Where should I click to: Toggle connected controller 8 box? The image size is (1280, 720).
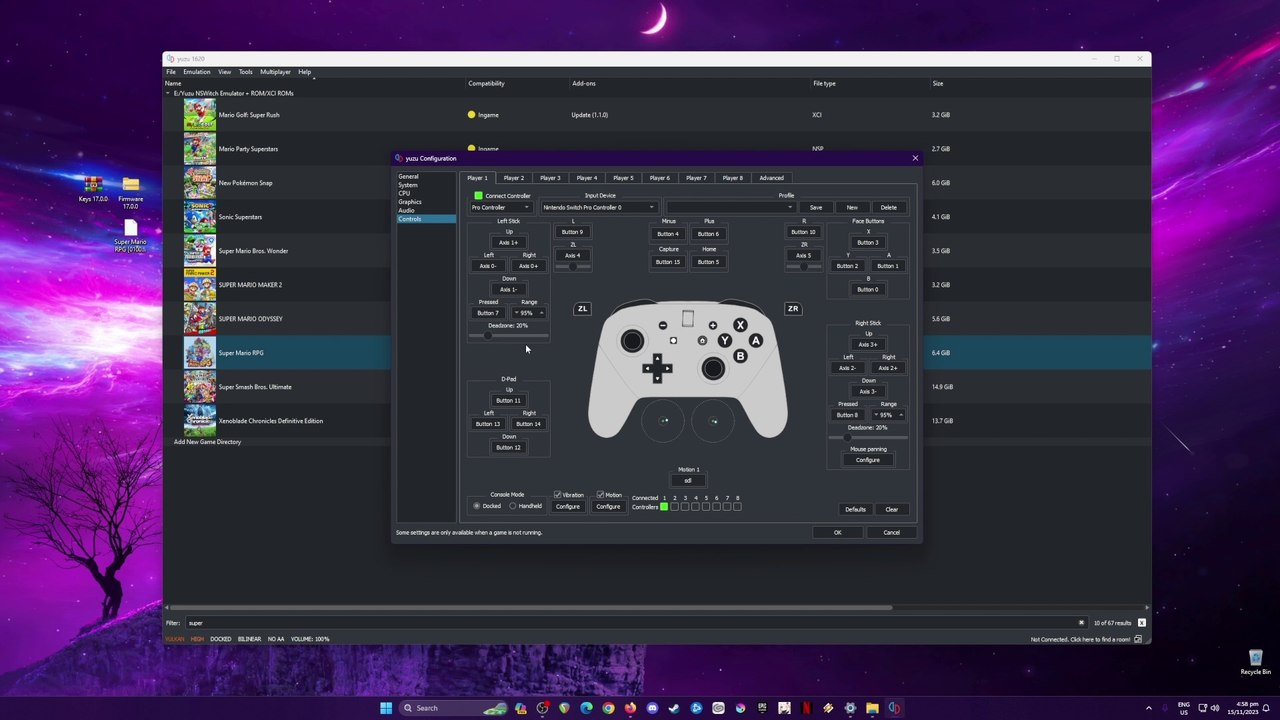tap(737, 507)
